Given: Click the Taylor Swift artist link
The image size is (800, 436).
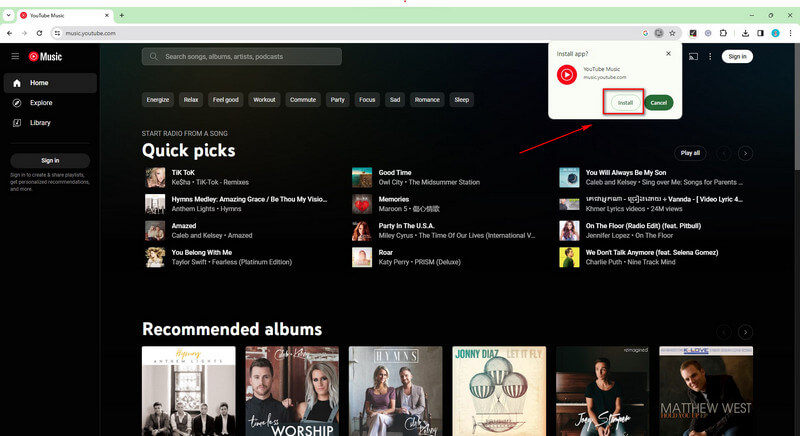Looking at the screenshot, I should [x=189, y=262].
